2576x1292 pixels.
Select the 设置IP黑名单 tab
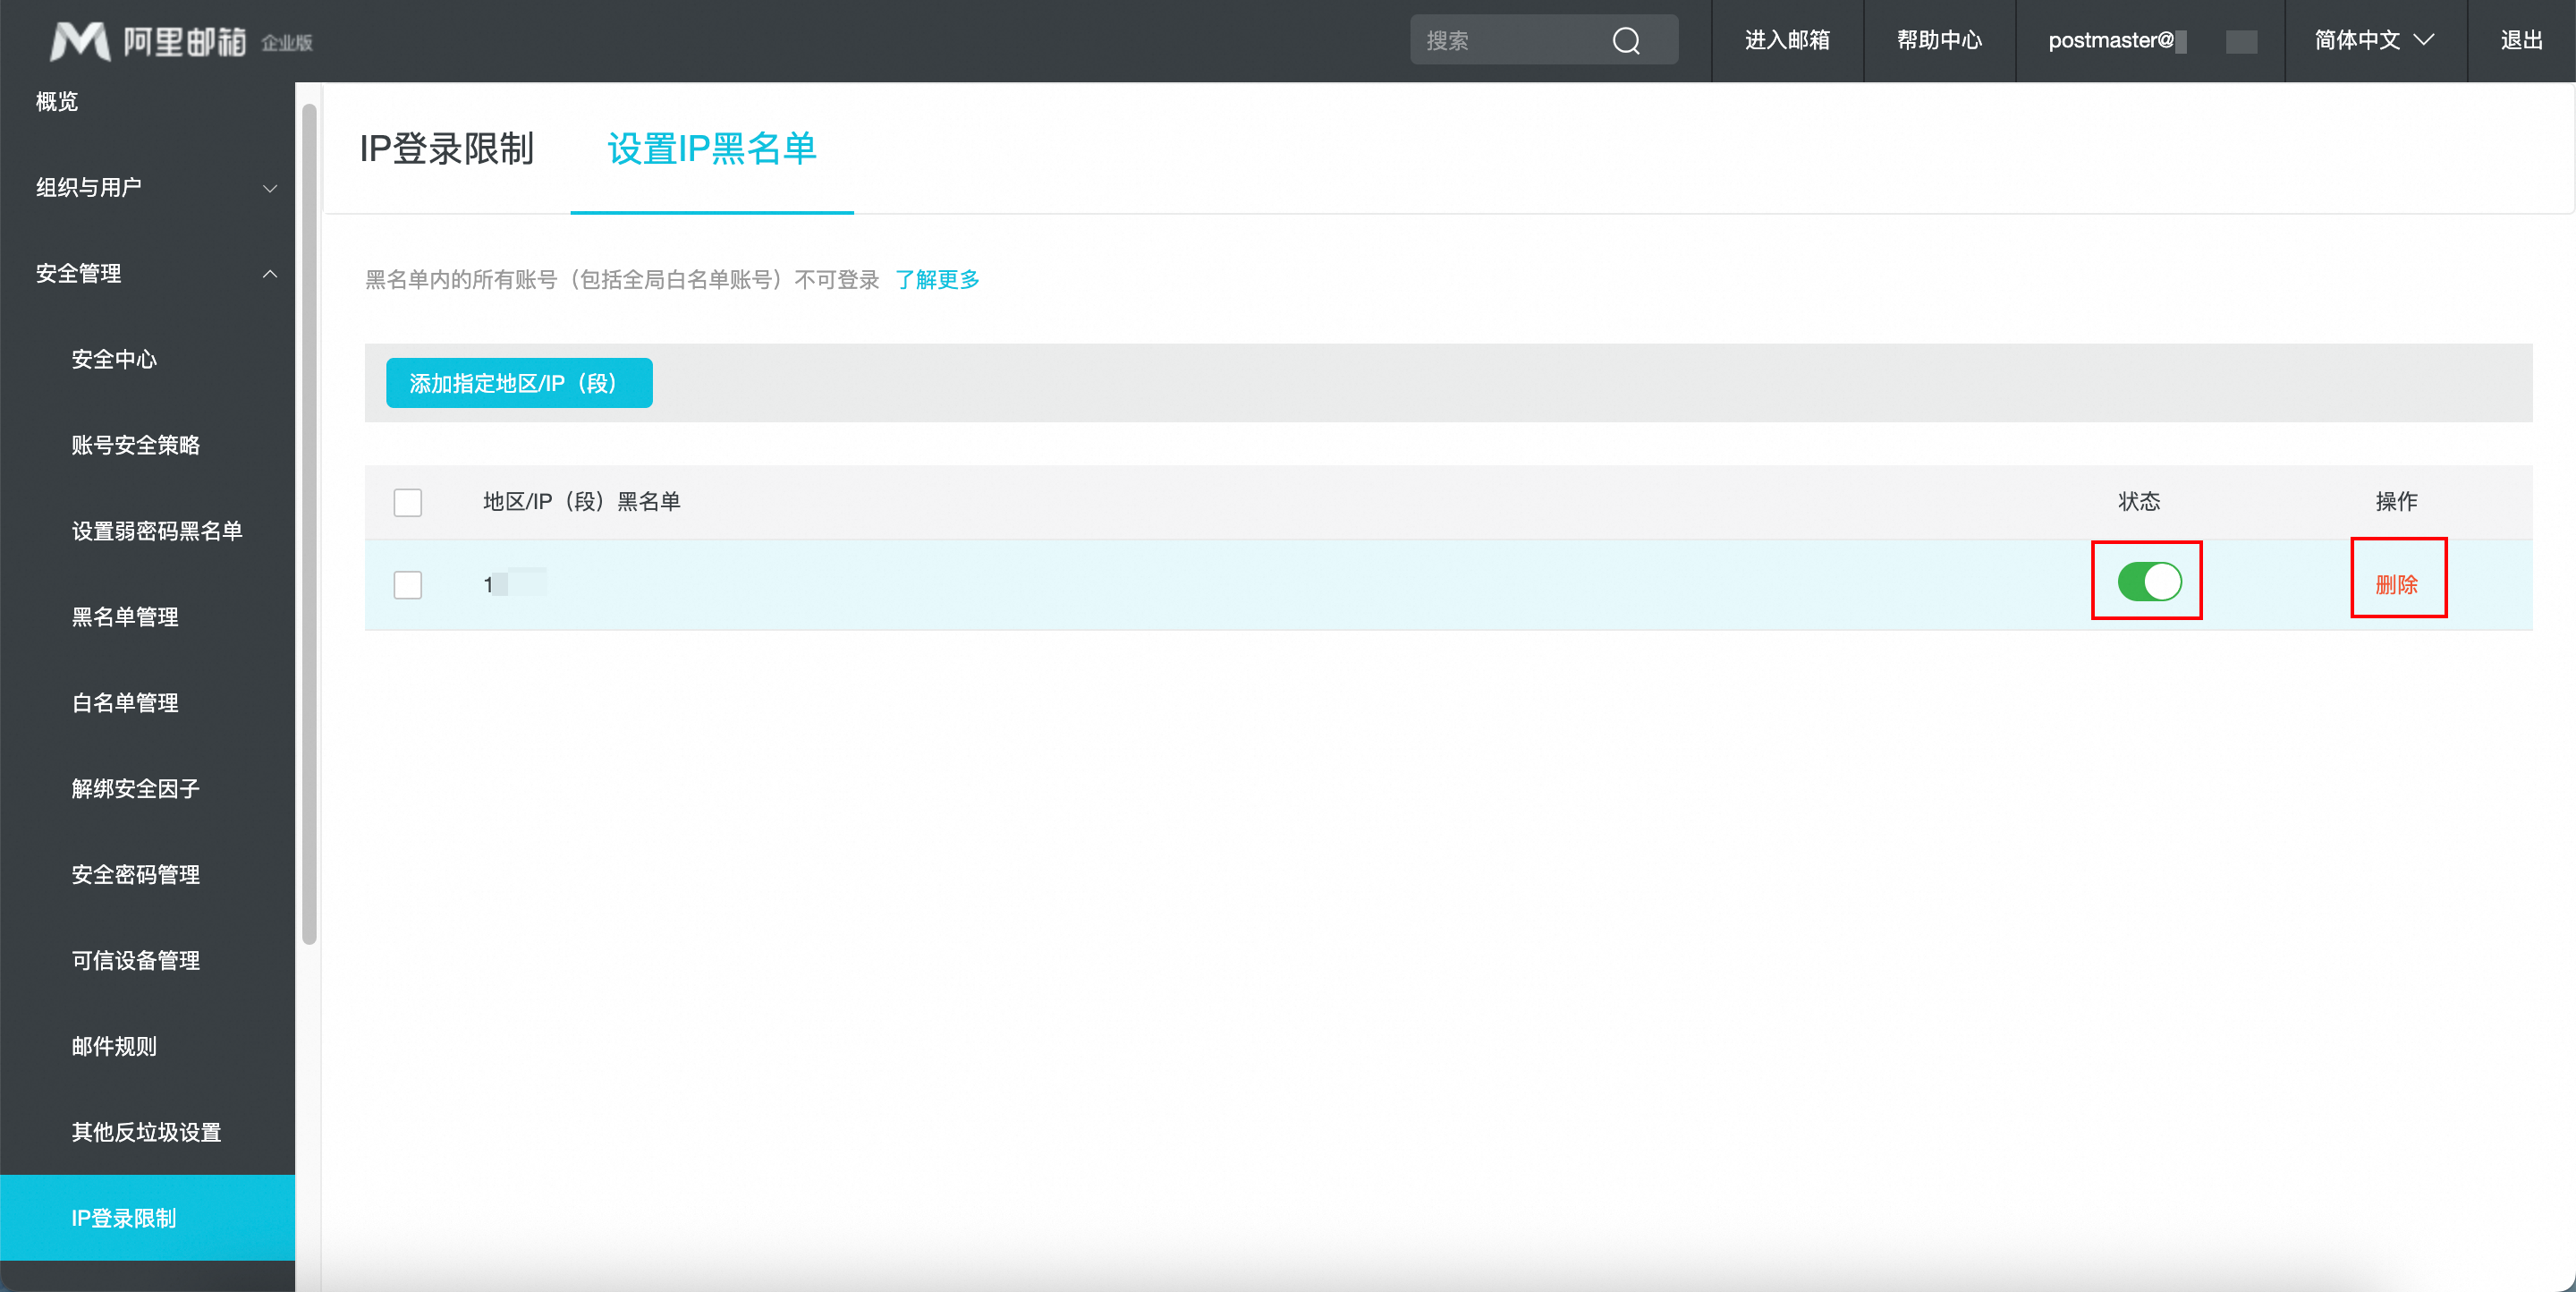[711, 149]
